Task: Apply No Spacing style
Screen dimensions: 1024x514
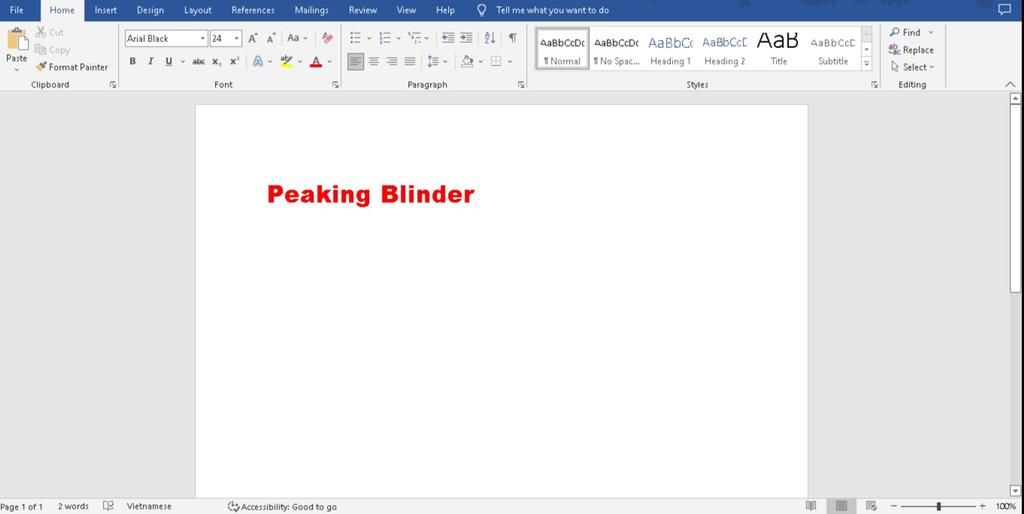Action: [x=616, y=49]
